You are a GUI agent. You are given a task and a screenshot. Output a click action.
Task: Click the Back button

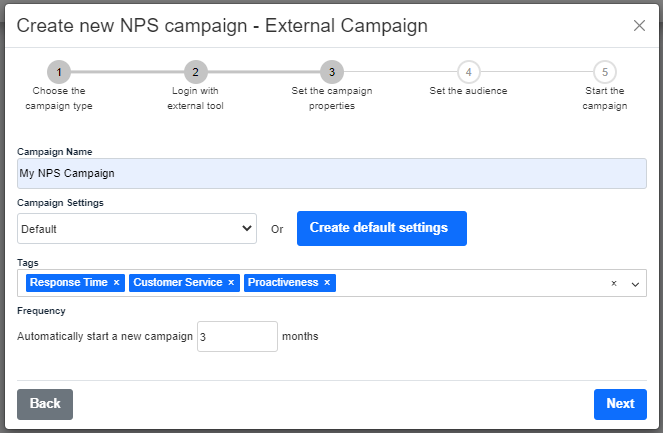45,404
